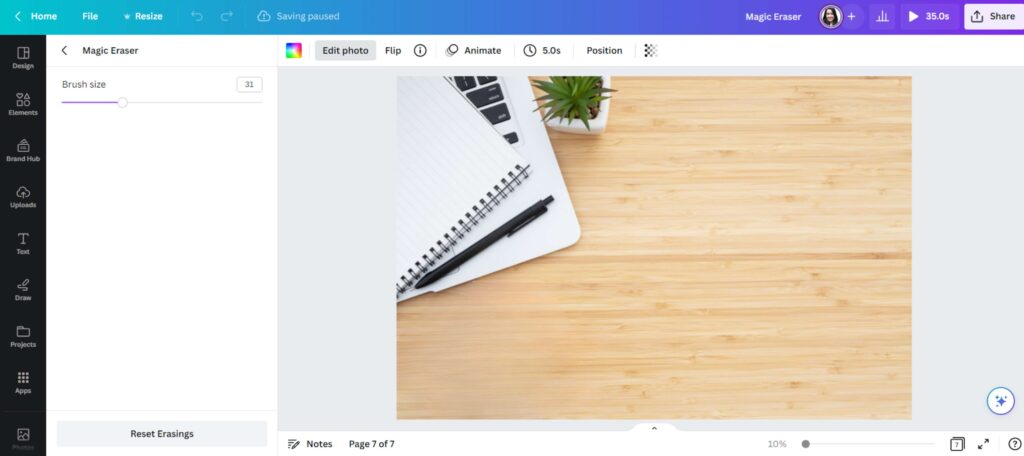
Task: Select the Text tool in sidebar
Action: (x=23, y=243)
